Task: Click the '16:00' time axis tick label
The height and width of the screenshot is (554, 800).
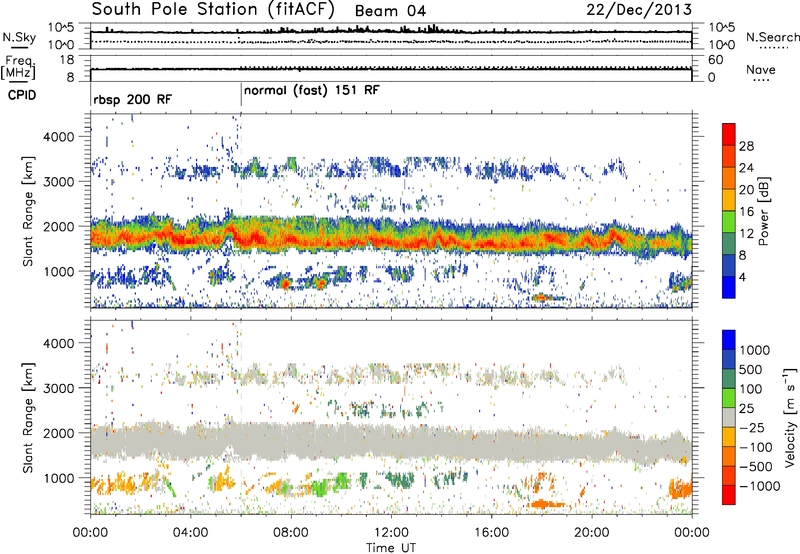Action: click(491, 533)
